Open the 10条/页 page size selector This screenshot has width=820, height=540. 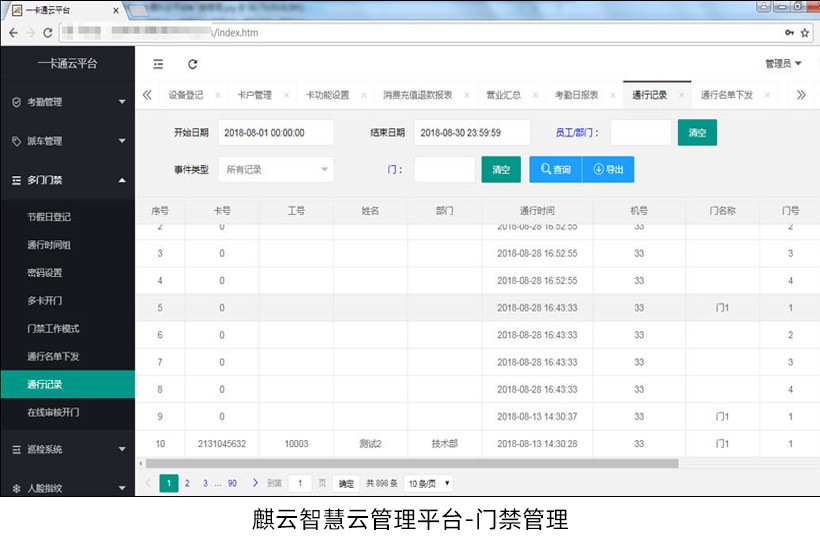(428, 483)
